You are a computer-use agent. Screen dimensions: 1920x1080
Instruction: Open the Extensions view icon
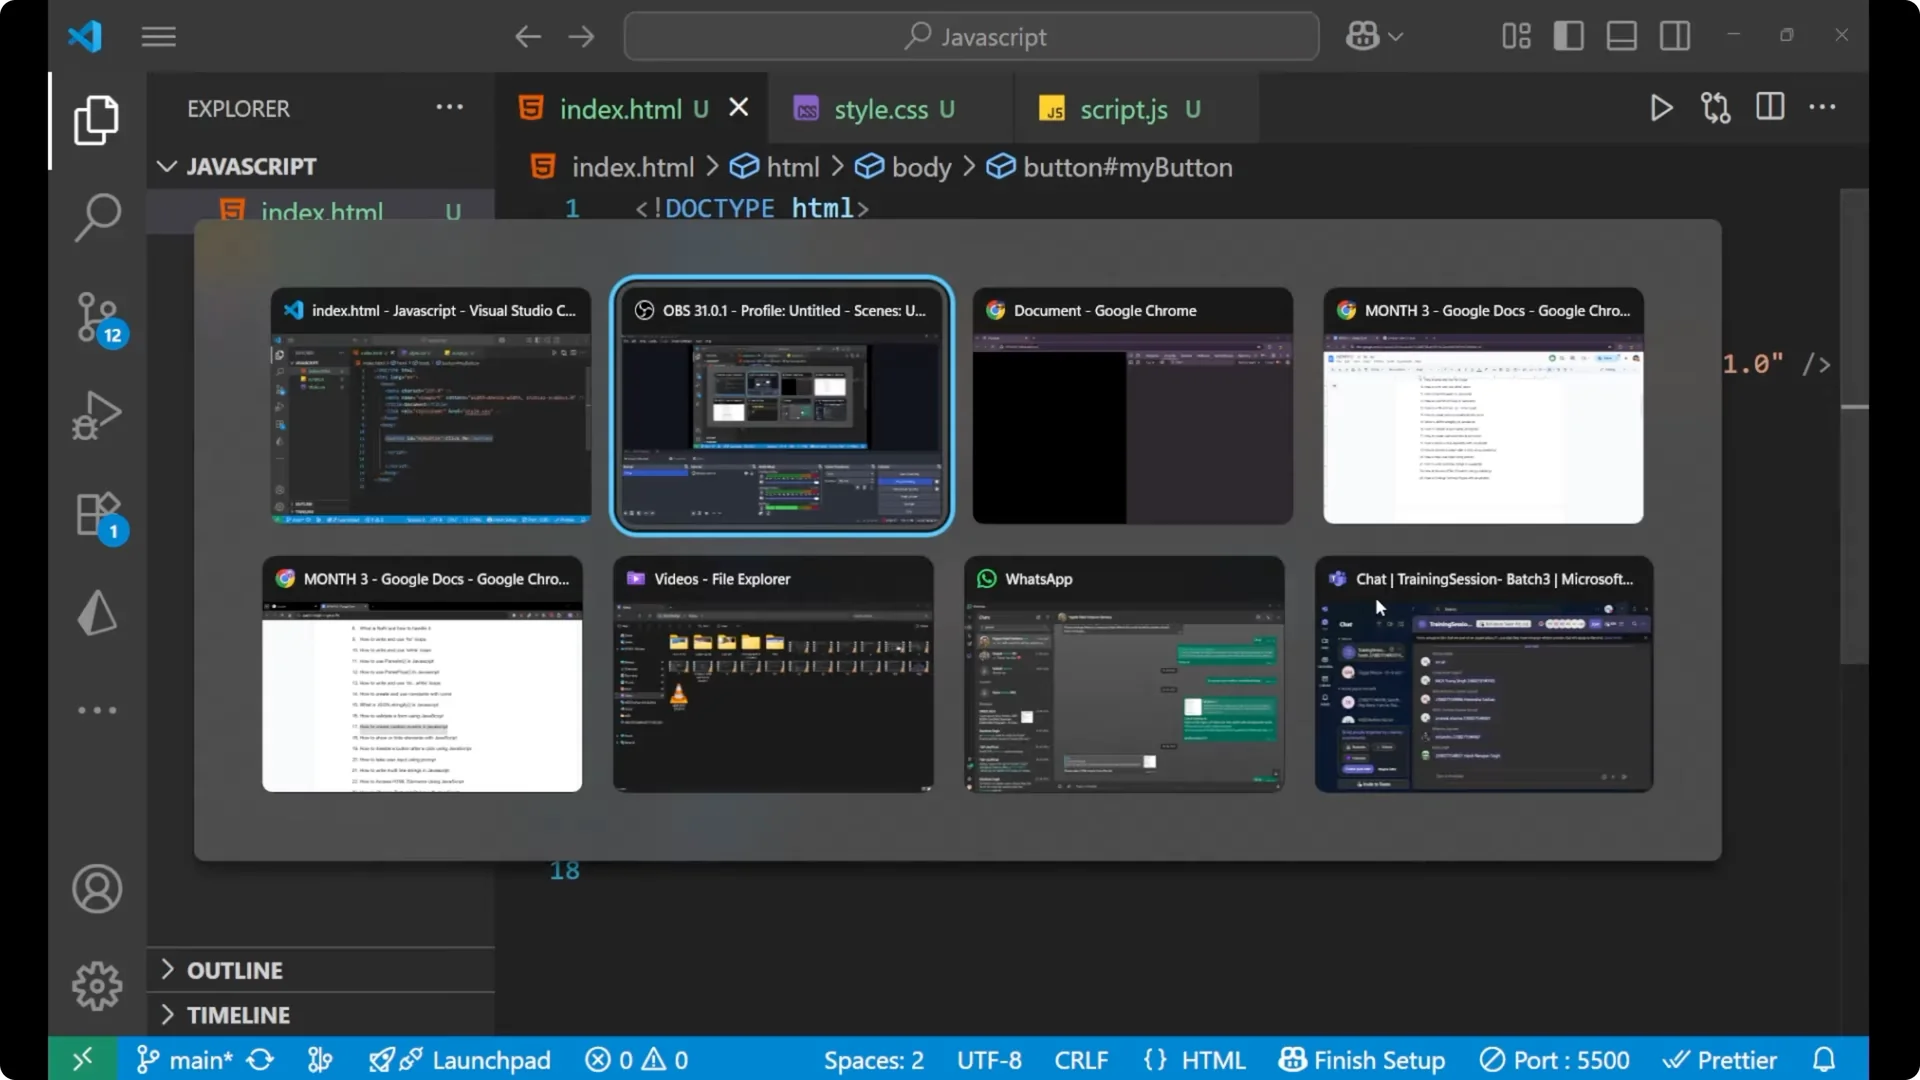pos(97,515)
